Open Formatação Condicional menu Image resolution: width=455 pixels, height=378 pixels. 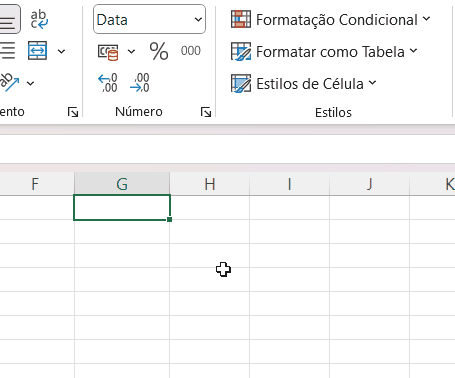tap(331, 19)
